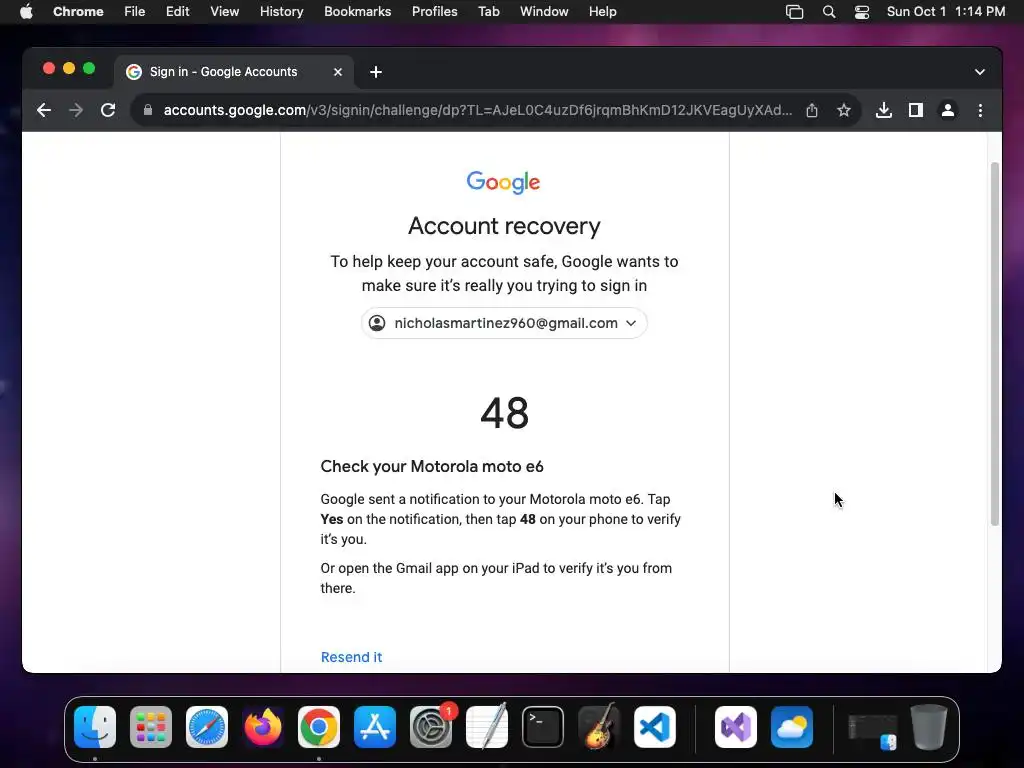Open Trash from the Dock
Image resolution: width=1024 pixels, height=768 pixels.
[929, 727]
